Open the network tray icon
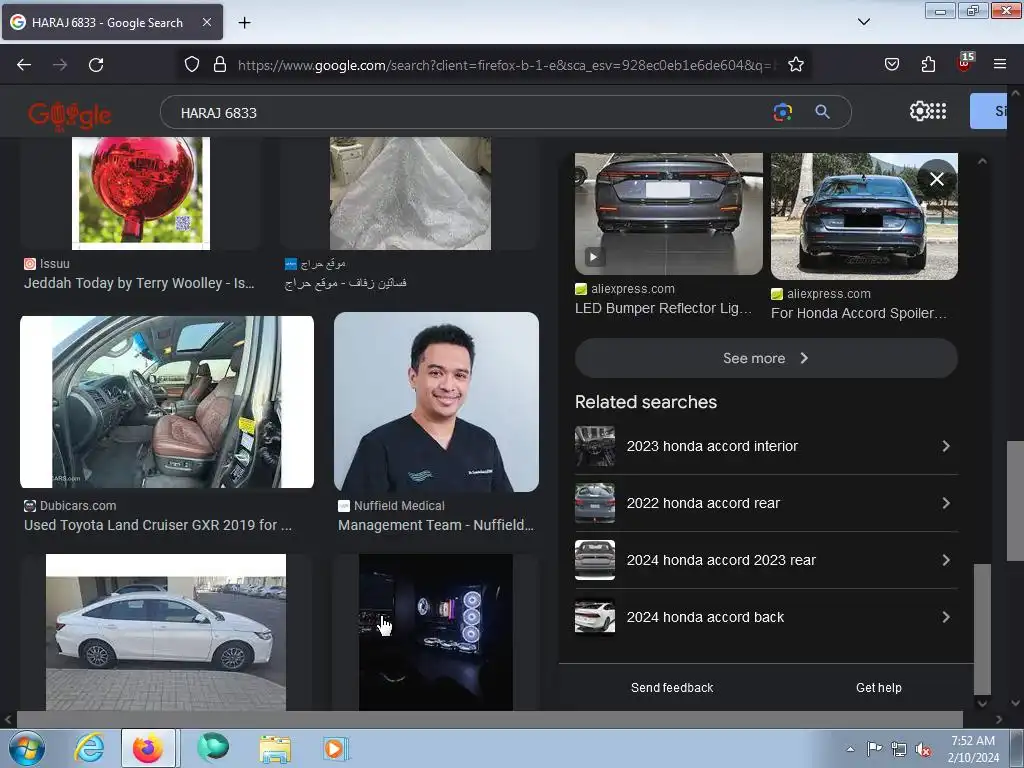Viewport: 1024px width, 768px height. (x=899, y=749)
